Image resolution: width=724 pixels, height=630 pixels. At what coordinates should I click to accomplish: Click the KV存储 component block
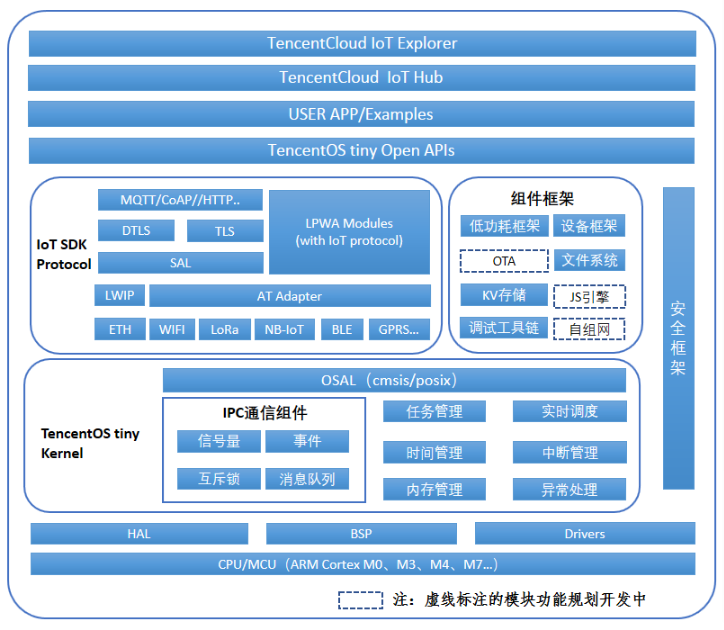point(504,295)
